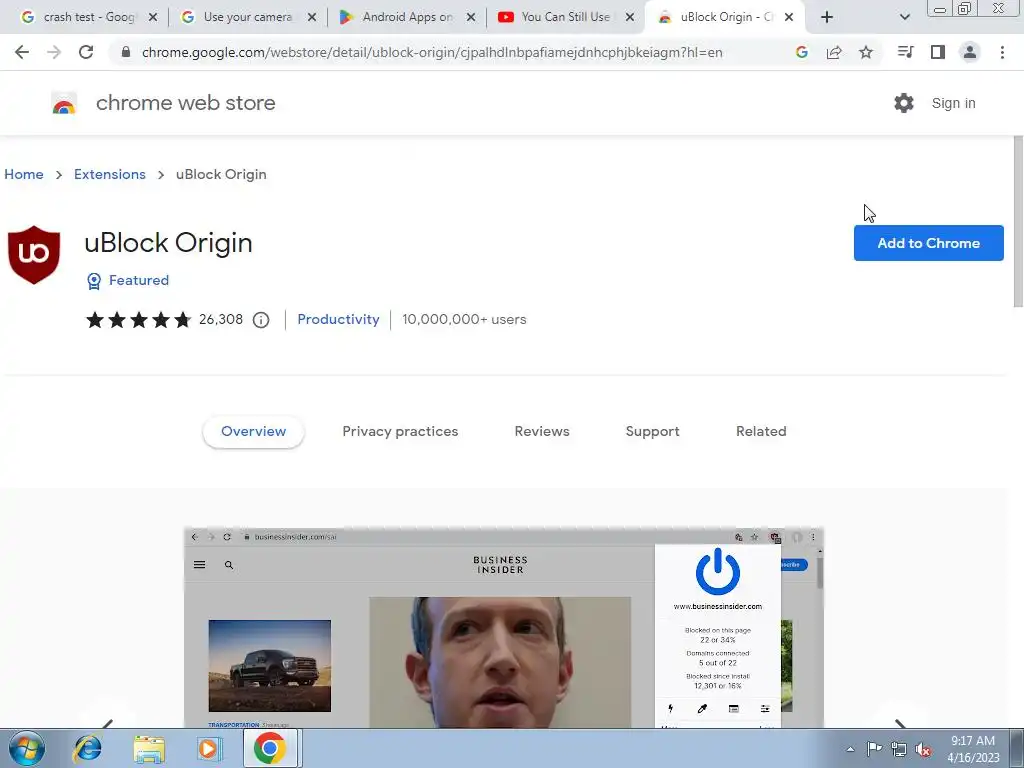Click the page vertical scrollbar
Image resolution: width=1024 pixels, height=768 pixels.
[1018, 222]
